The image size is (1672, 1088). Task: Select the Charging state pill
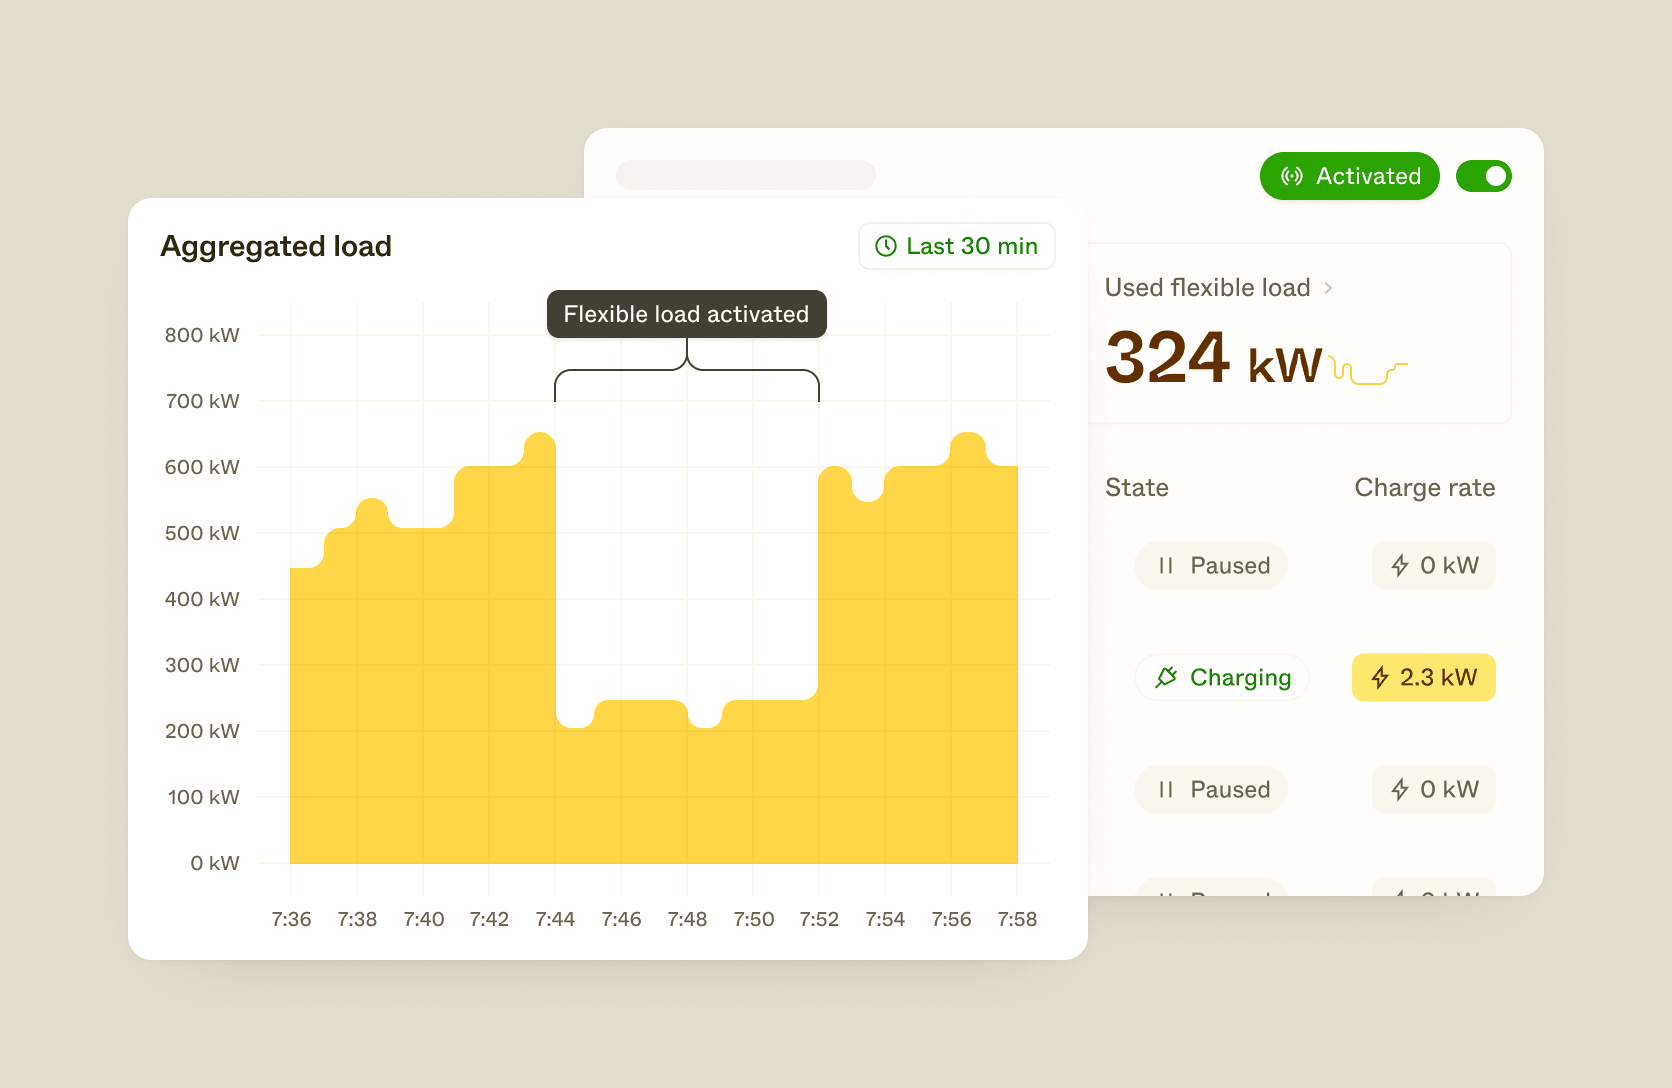pyautogui.click(x=1222, y=677)
